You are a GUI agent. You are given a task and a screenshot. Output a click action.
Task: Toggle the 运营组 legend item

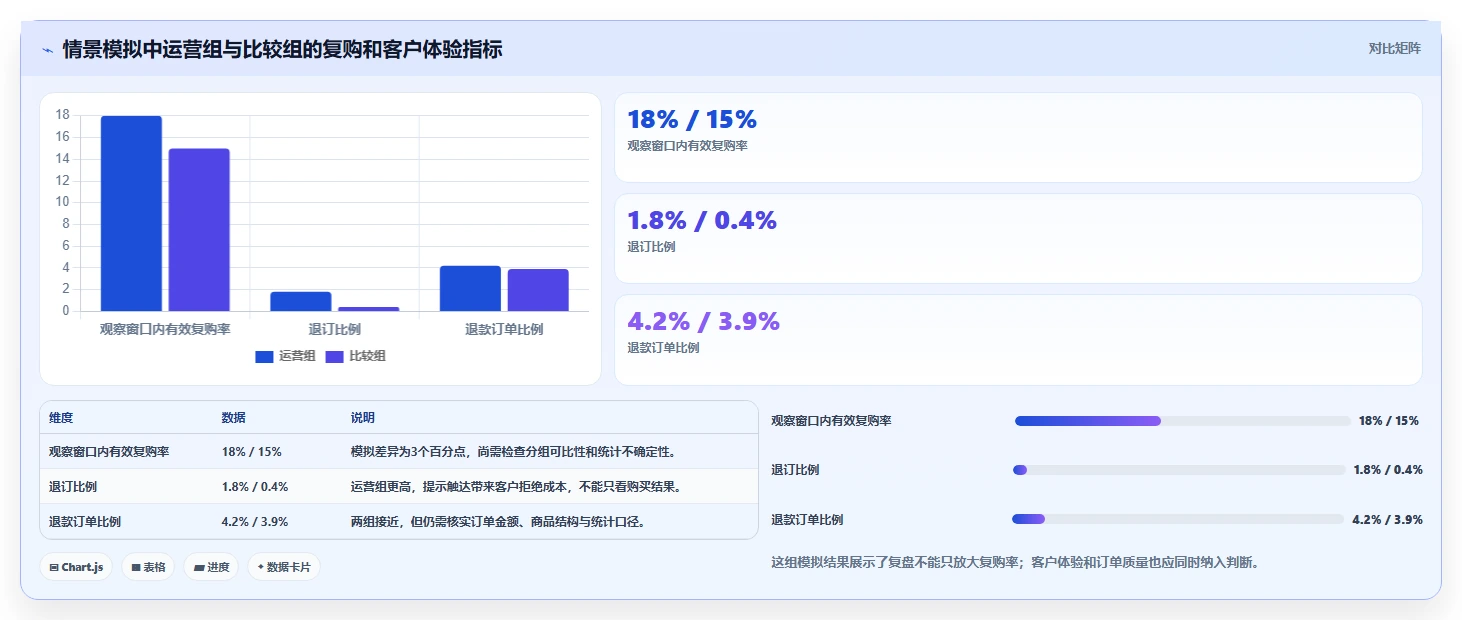[x=286, y=356]
